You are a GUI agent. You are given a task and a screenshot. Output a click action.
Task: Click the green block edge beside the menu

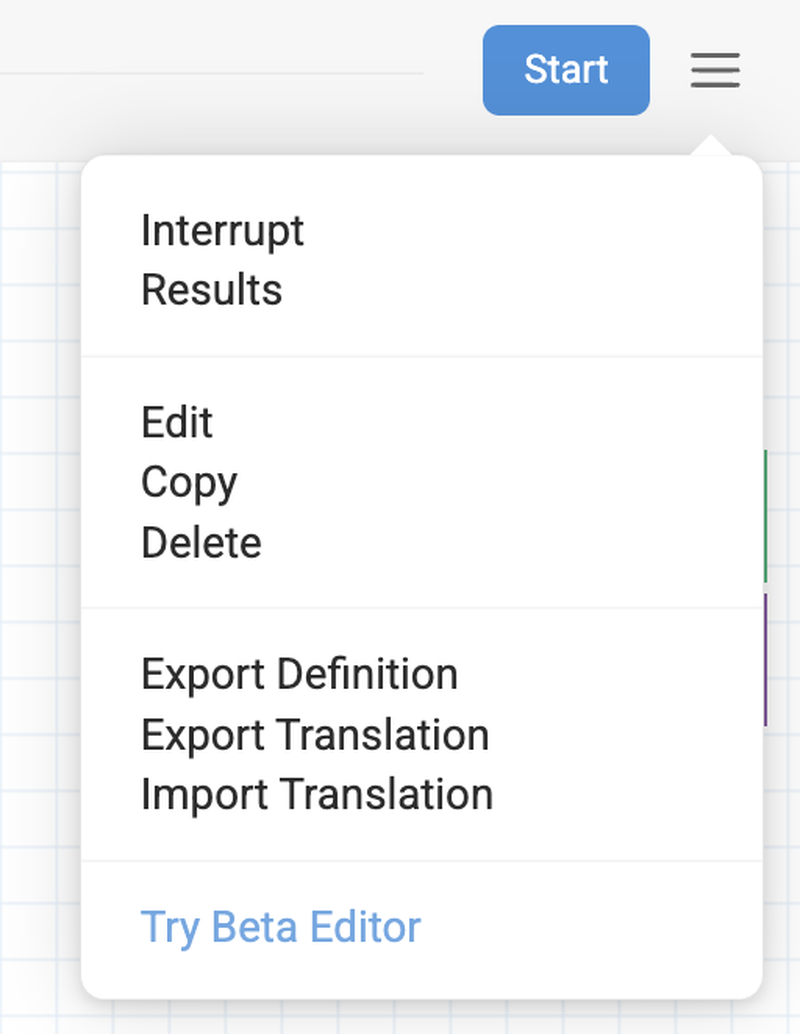(766, 515)
